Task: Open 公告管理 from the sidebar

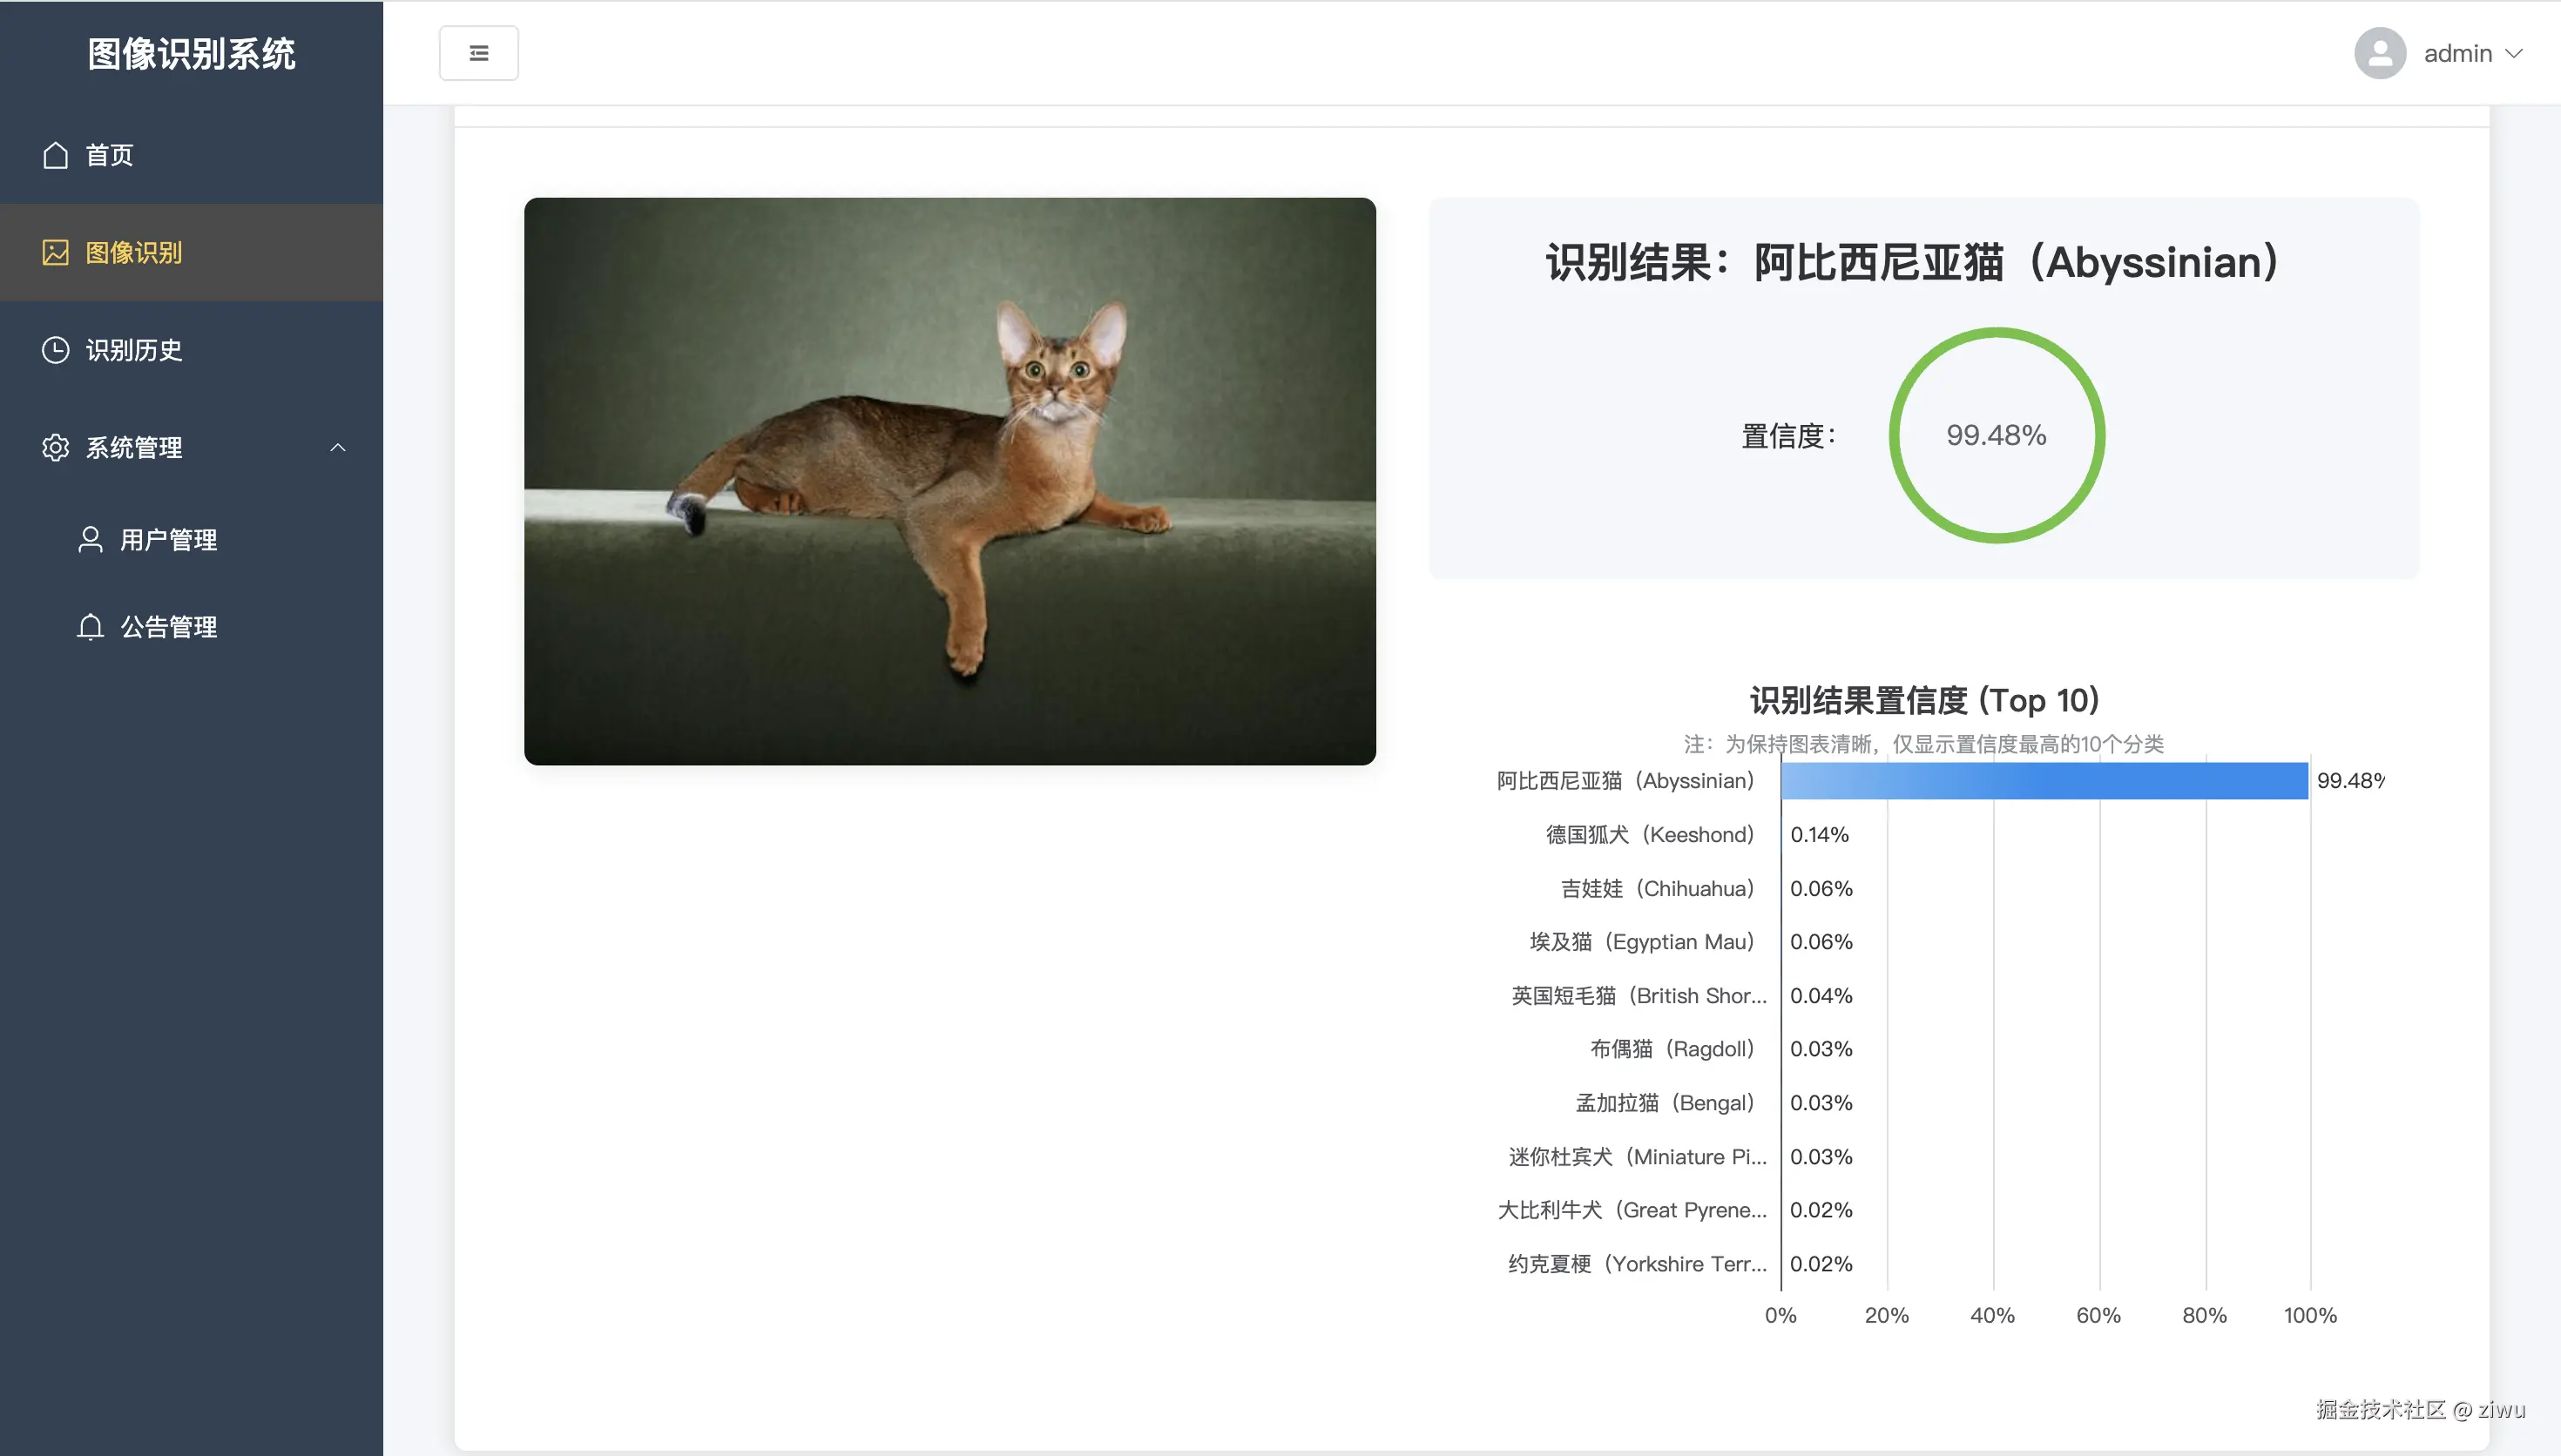Action: (x=168, y=626)
